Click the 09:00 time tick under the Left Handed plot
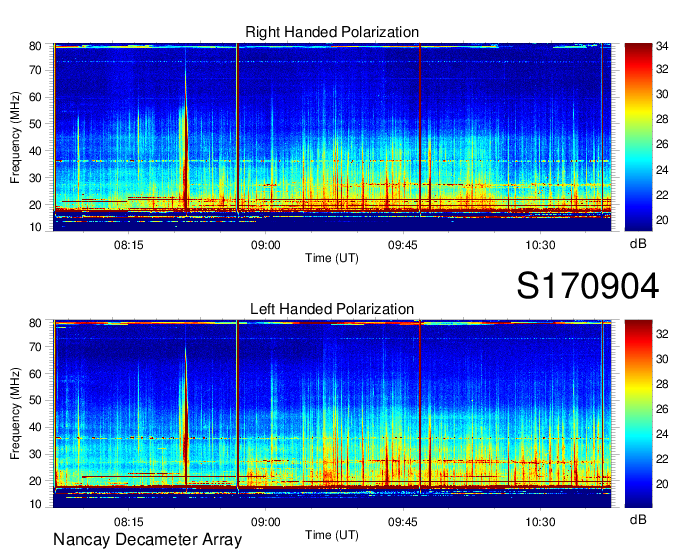Viewport: 680px width, 552px height. point(265,522)
